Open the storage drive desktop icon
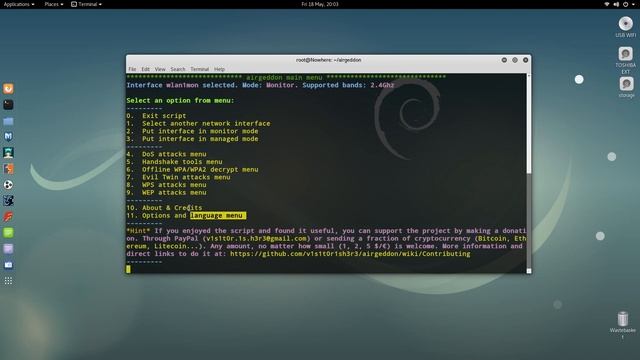Viewport: 640px width, 360px height. click(626, 87)
